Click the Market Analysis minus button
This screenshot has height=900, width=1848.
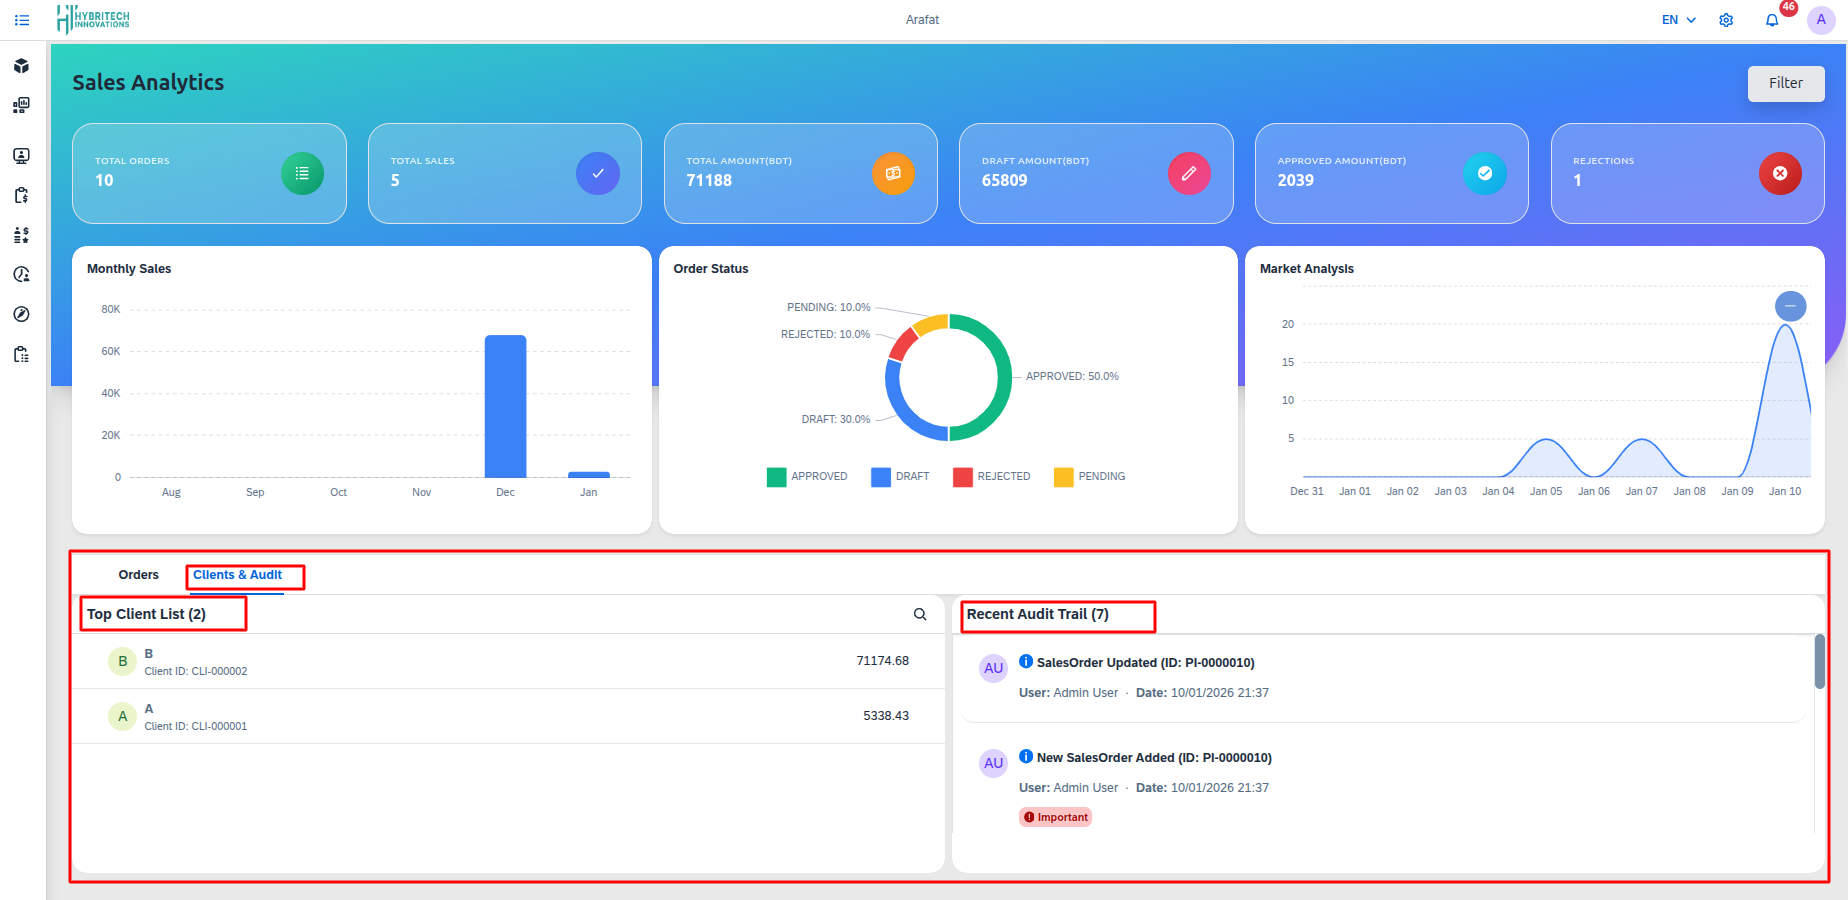click(1790, 306)
